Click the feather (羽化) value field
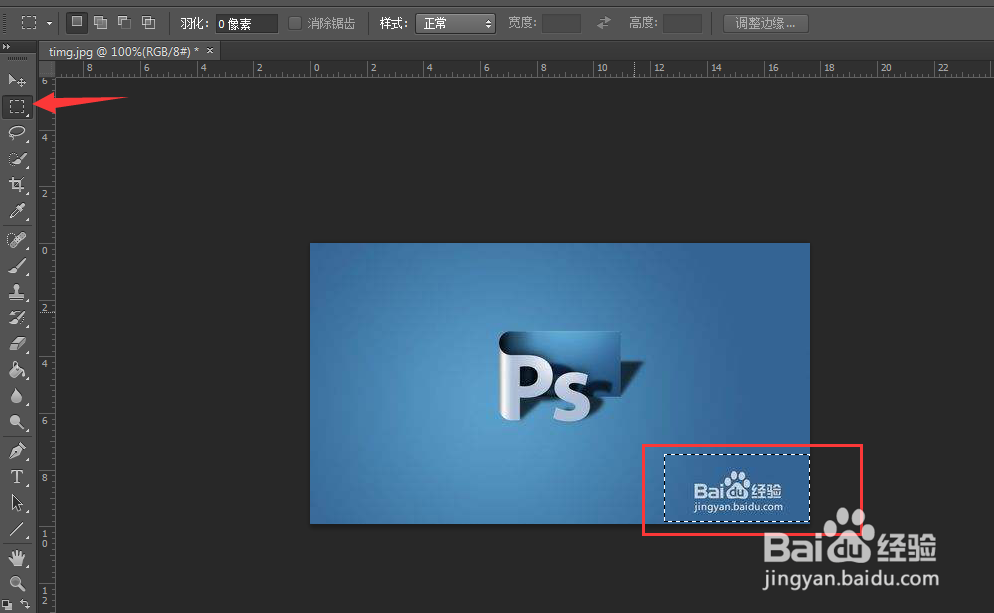This screenshot has height=613, width=994. 247,23
